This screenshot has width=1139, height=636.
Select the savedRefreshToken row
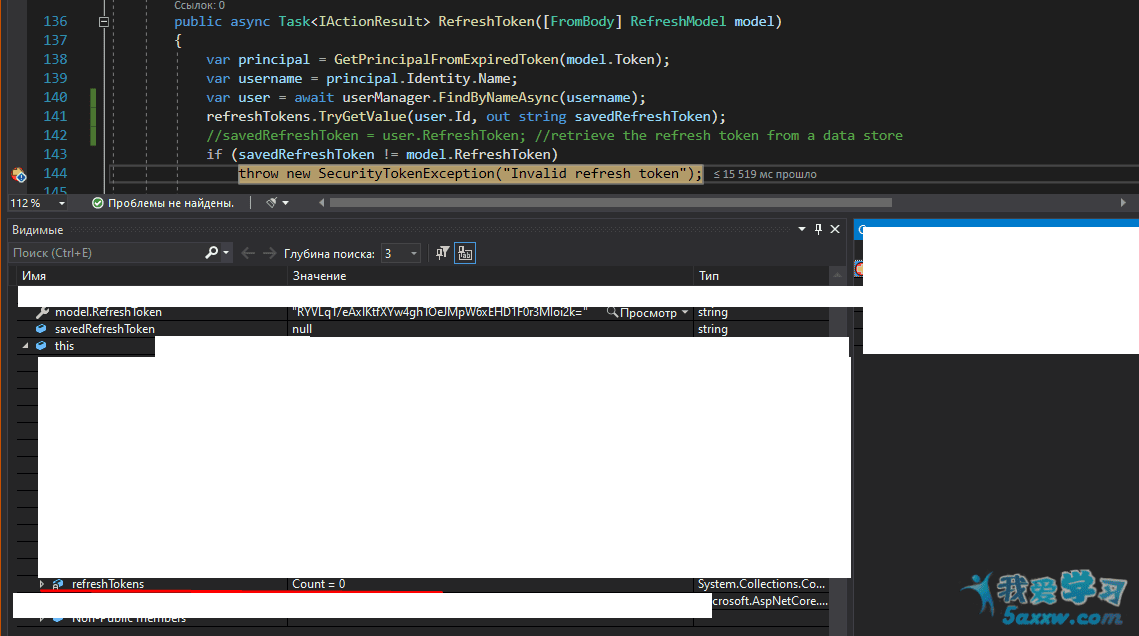pos(423,329)
